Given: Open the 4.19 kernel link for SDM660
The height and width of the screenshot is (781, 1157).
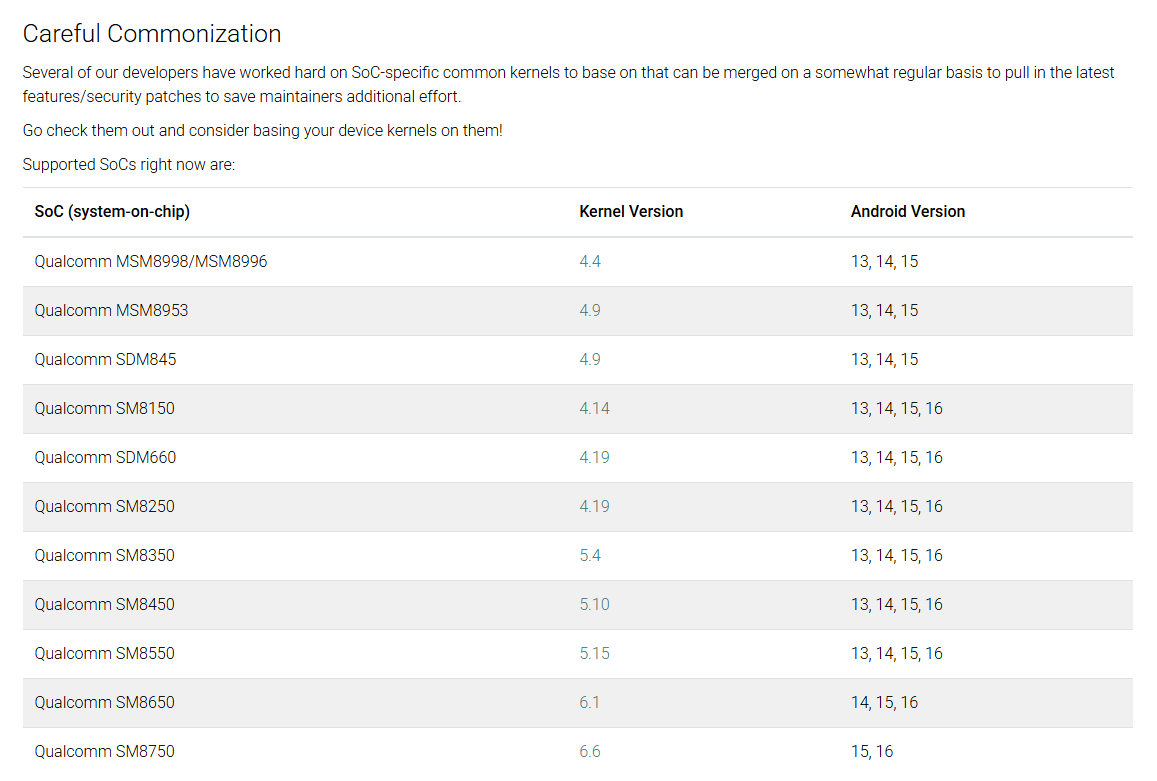Looking at the screenshot, I should point(594,458).
